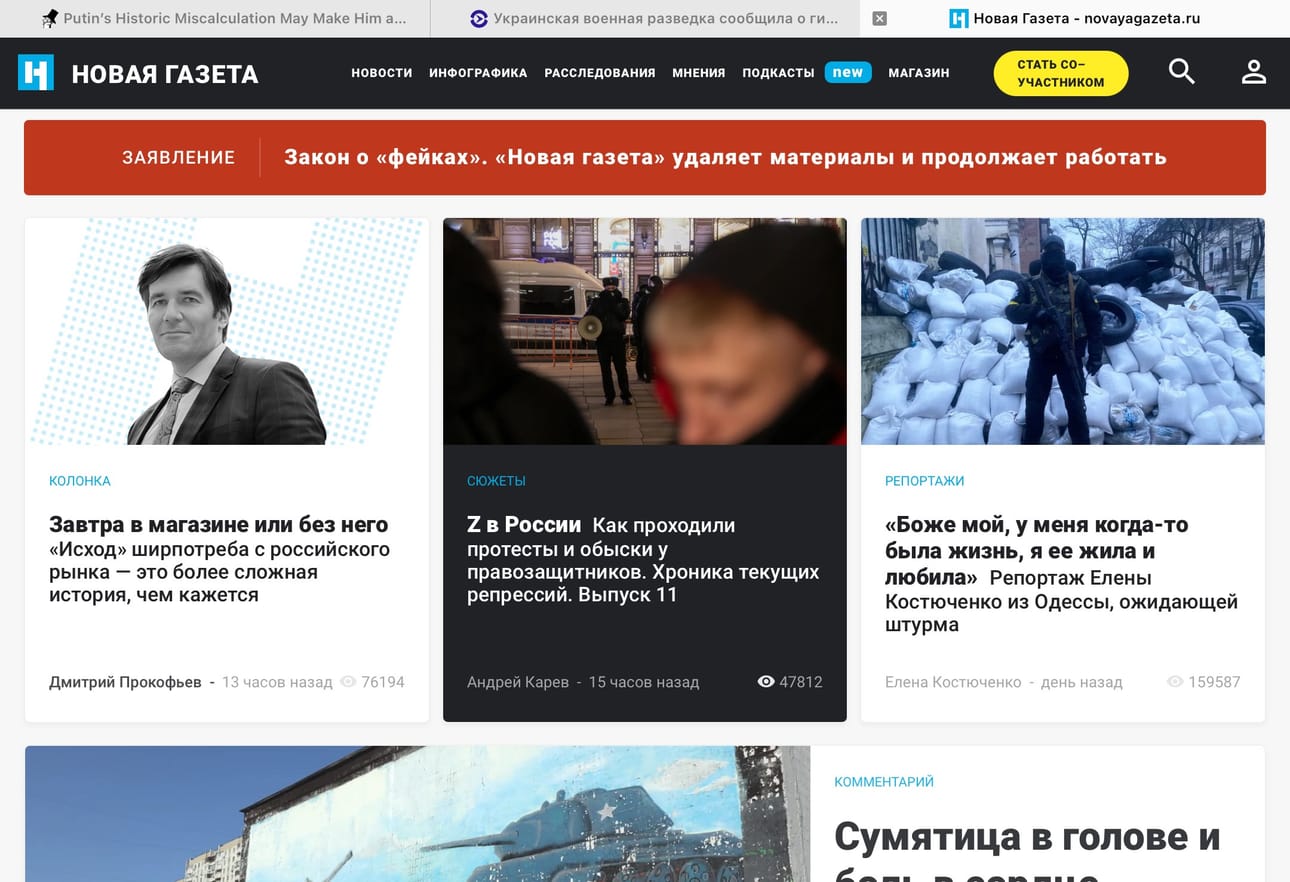Select Мнения from the top navigation

click(698, 73)
